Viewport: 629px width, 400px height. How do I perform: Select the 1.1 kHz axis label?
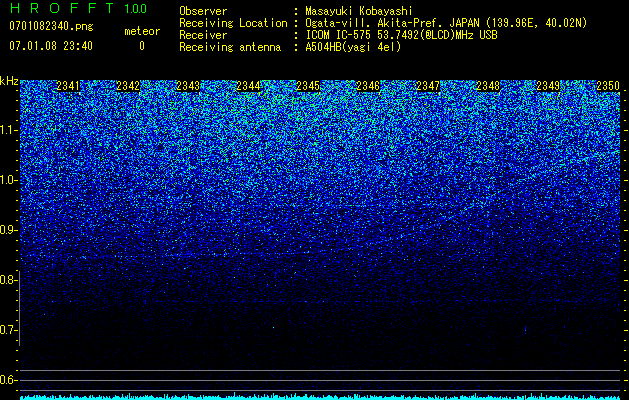7,130
